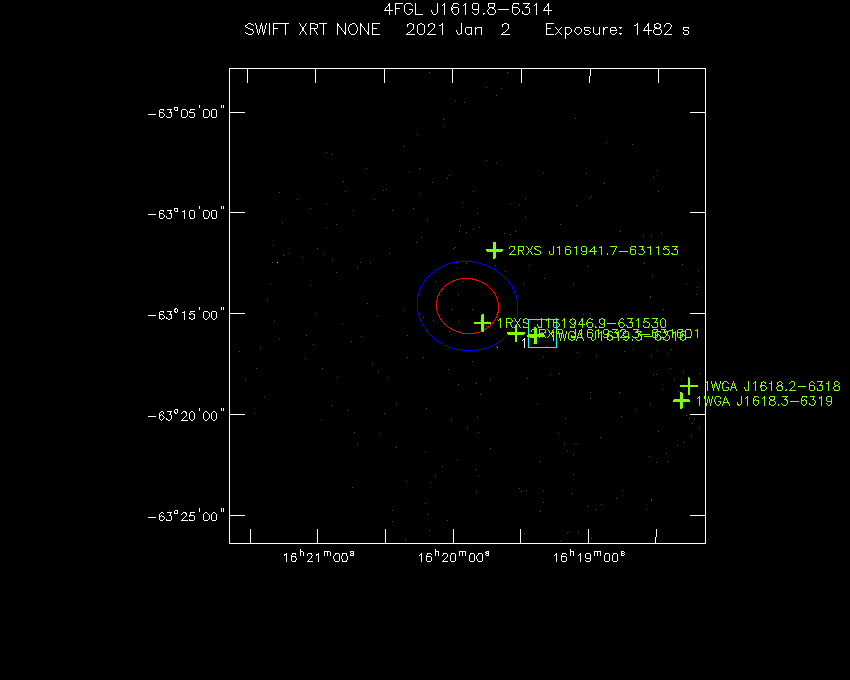Select the SWIFT XRT NONE instrument label
The width and height of the screenshot is (850, 680).
312,29
